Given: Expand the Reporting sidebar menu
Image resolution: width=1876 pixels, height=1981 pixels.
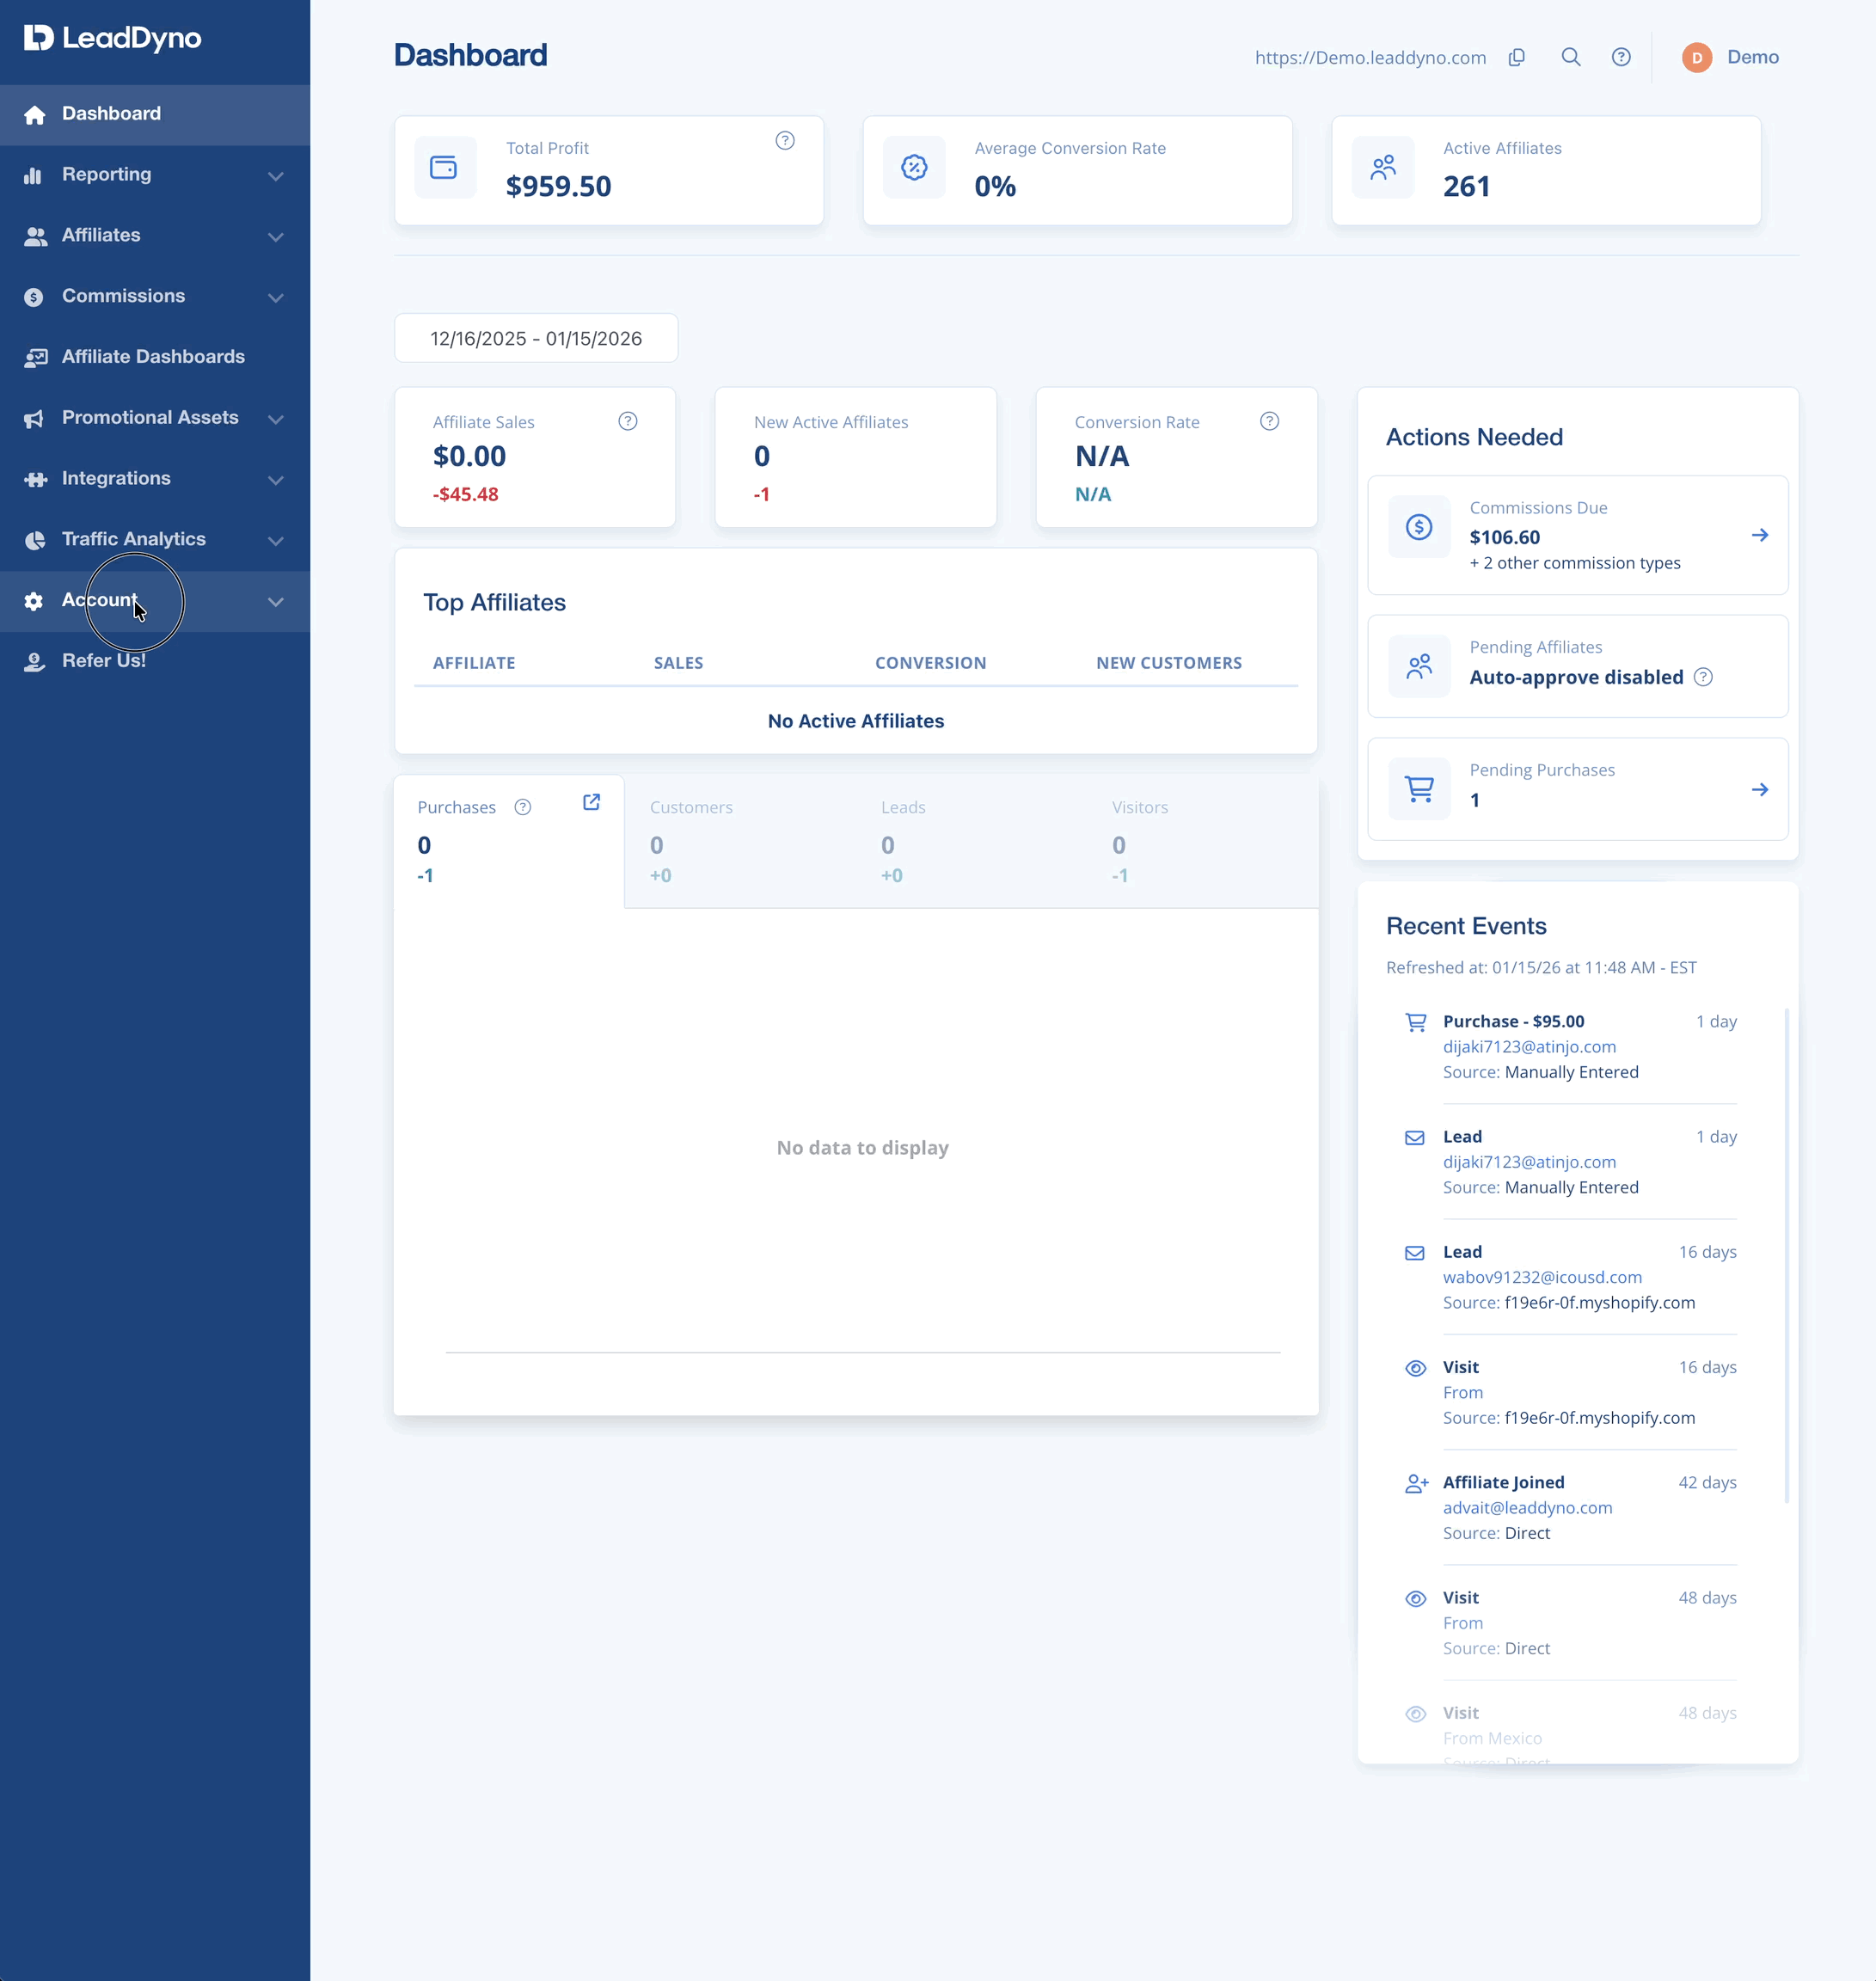Looking at the screenshot, I should click(155, 174).
